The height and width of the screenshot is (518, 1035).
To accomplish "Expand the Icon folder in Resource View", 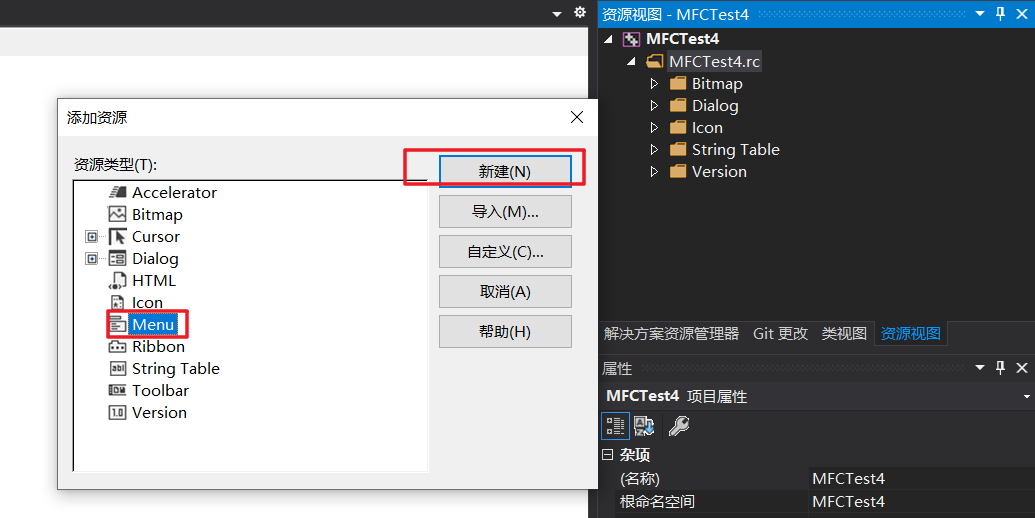I will (x=653, y=127).
